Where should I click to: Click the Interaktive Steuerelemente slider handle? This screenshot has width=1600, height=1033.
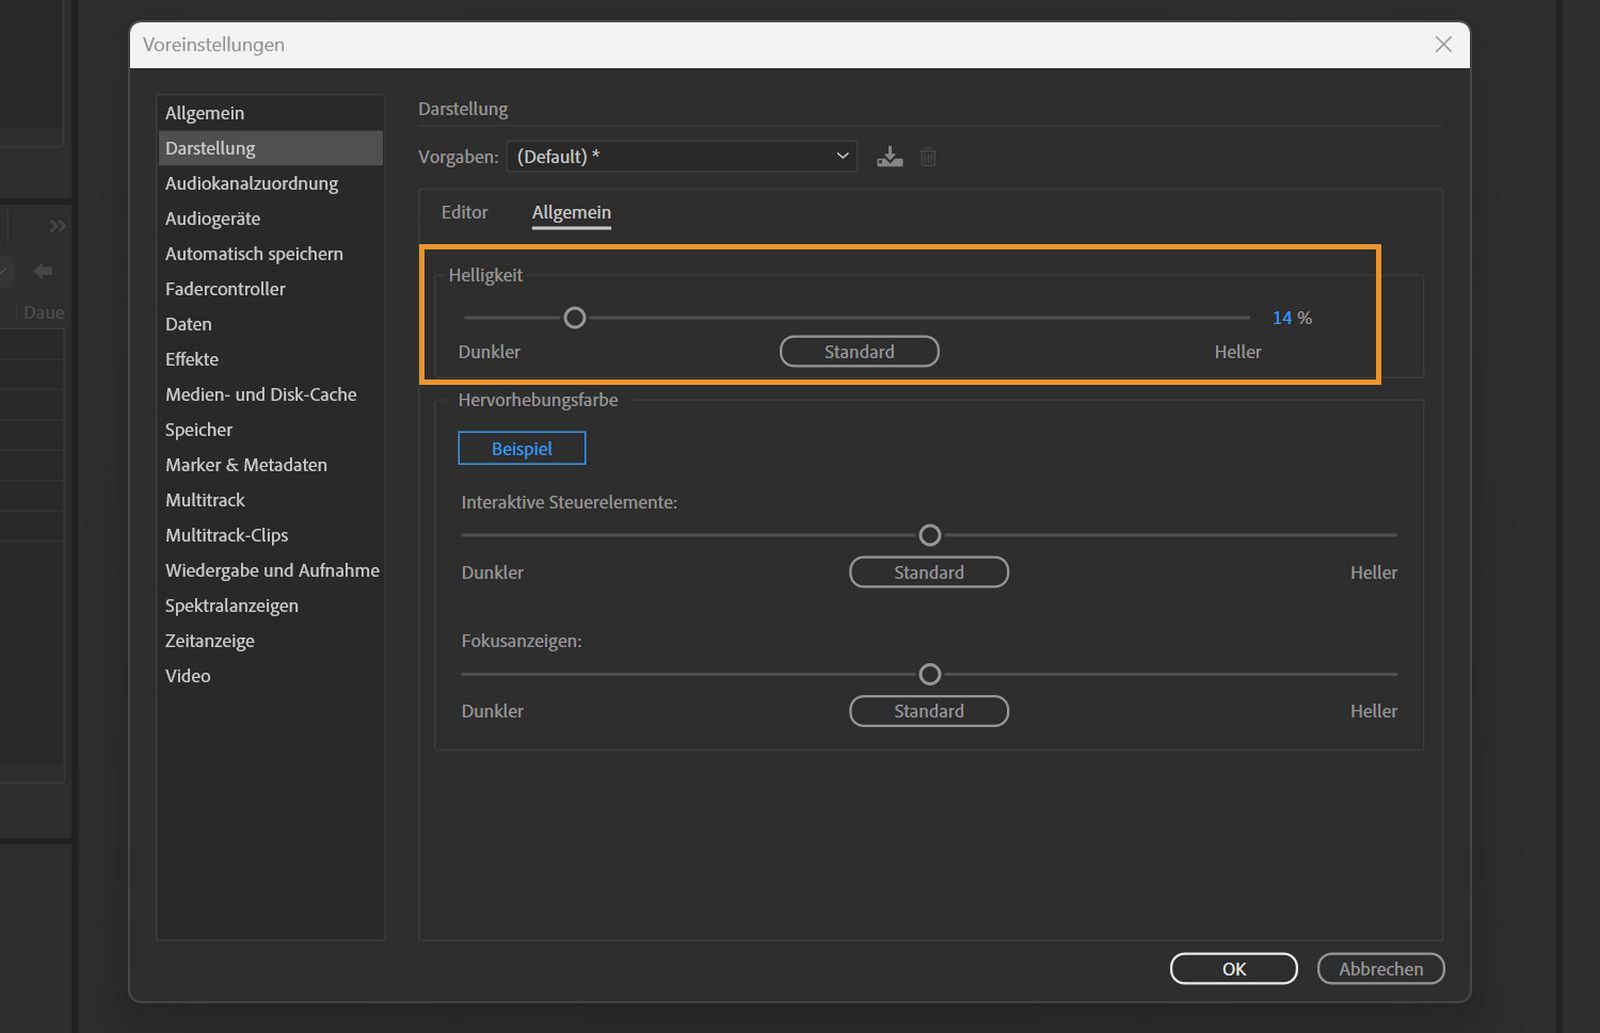[930, 535]
